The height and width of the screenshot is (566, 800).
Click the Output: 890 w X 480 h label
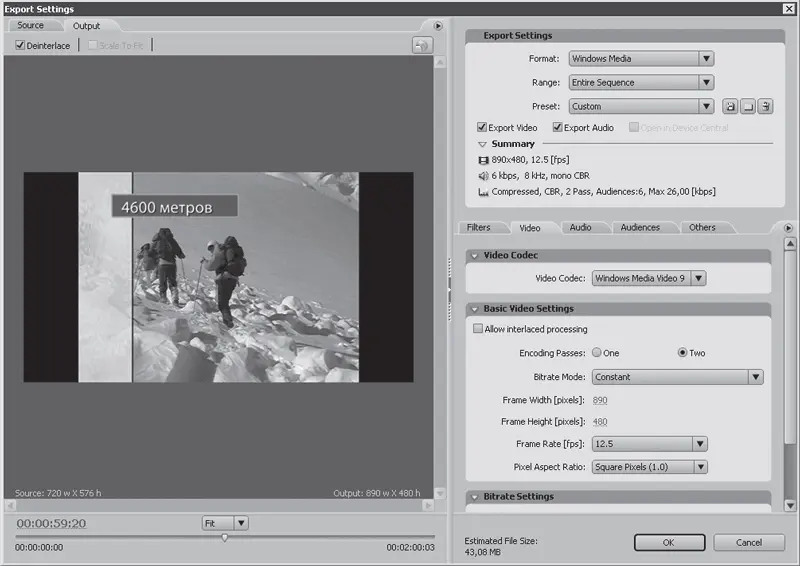click(x=377, y=493)
